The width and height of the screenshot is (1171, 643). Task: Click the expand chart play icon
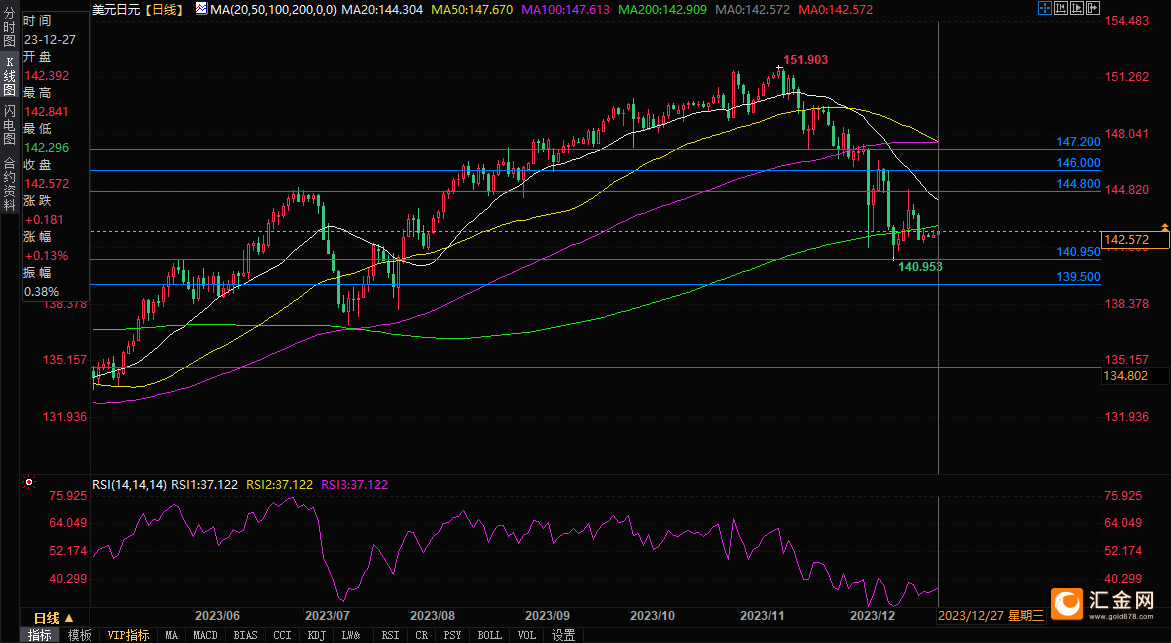point(1077,8)
